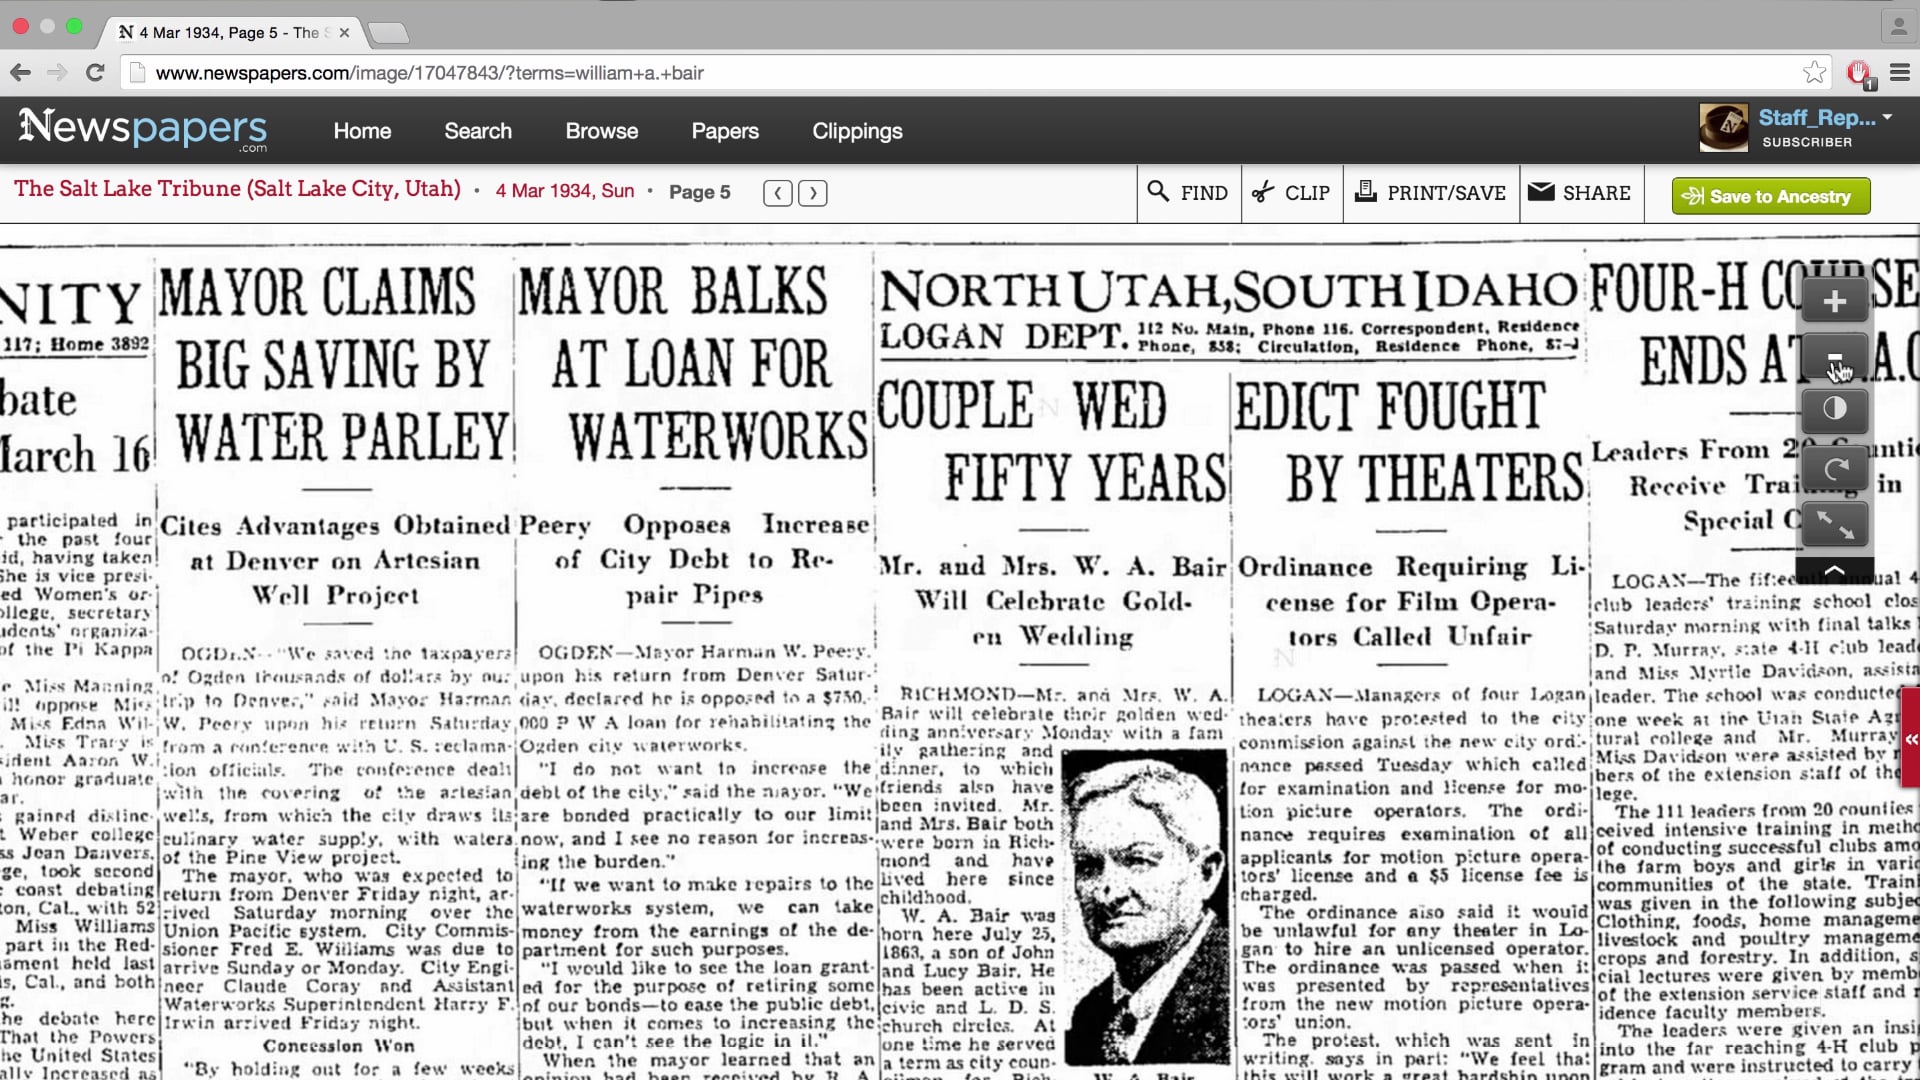1920x1080 pixels.
Task: Expand the red side panel tab
Action: [1911, 739]
